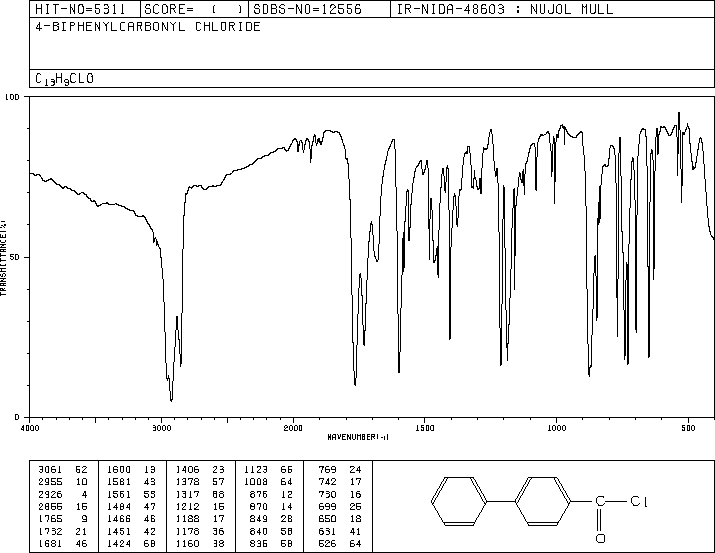Select the molecular formula C13H9ClO
The image size is (715, 553).
point(64,79)
